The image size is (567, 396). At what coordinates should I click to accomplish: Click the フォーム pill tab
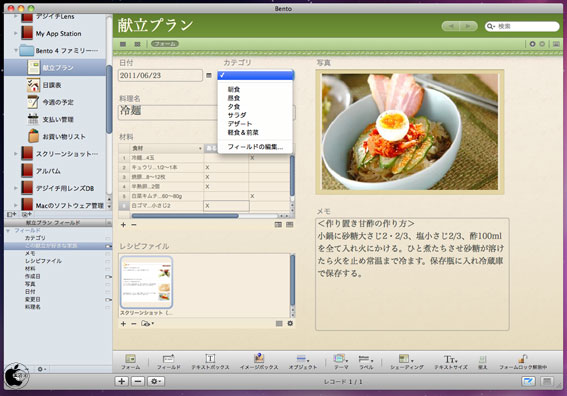[165, 44]
